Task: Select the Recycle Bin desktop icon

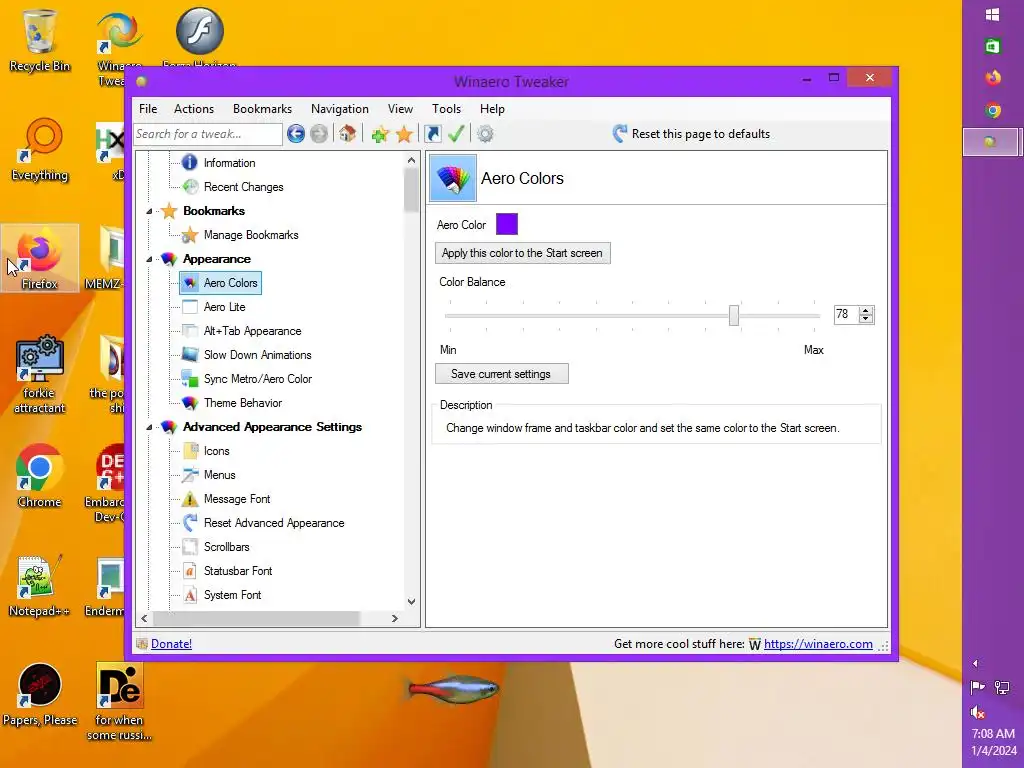Action: 39,40
